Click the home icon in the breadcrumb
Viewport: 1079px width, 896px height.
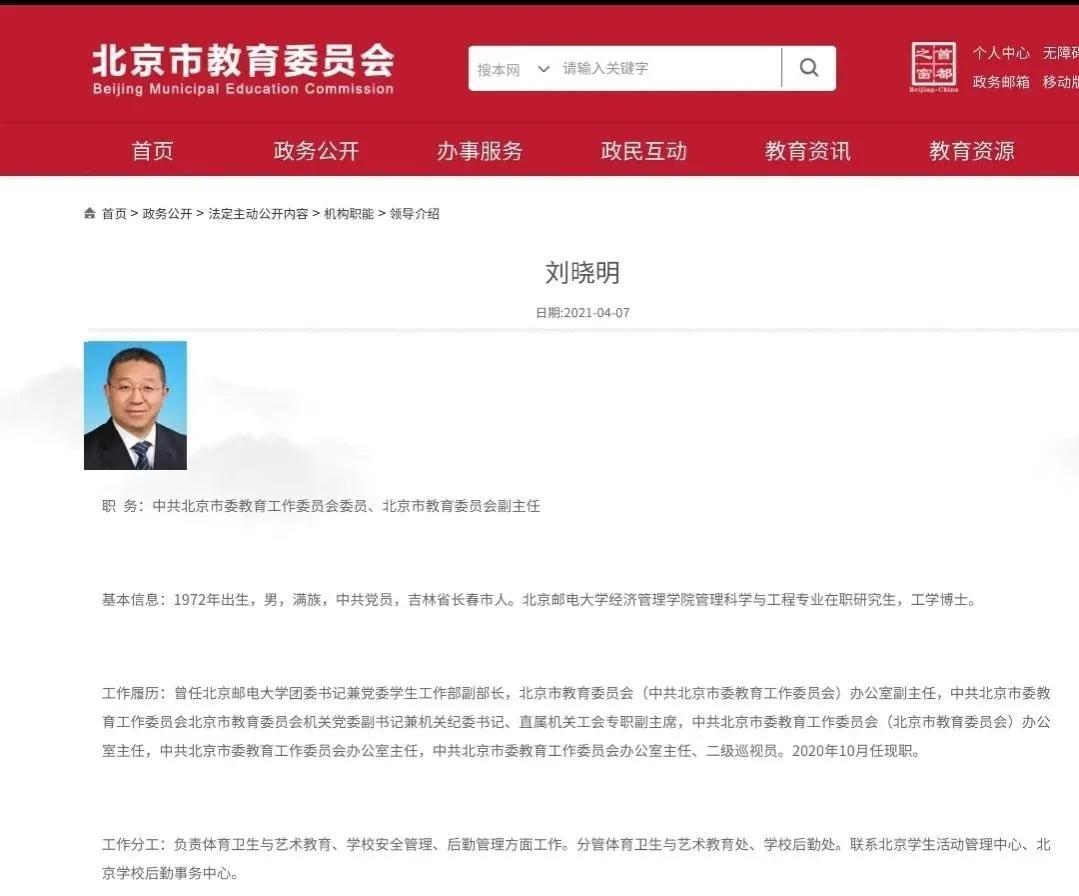click(90, 214)
